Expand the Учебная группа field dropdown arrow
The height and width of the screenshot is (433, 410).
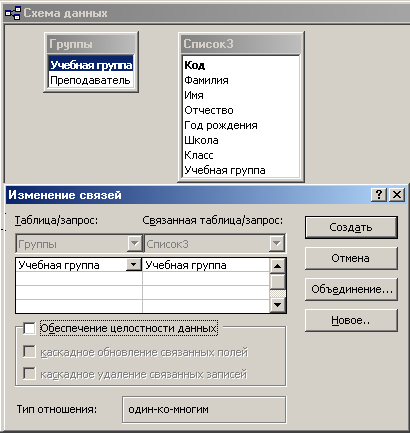pos(134,265)
